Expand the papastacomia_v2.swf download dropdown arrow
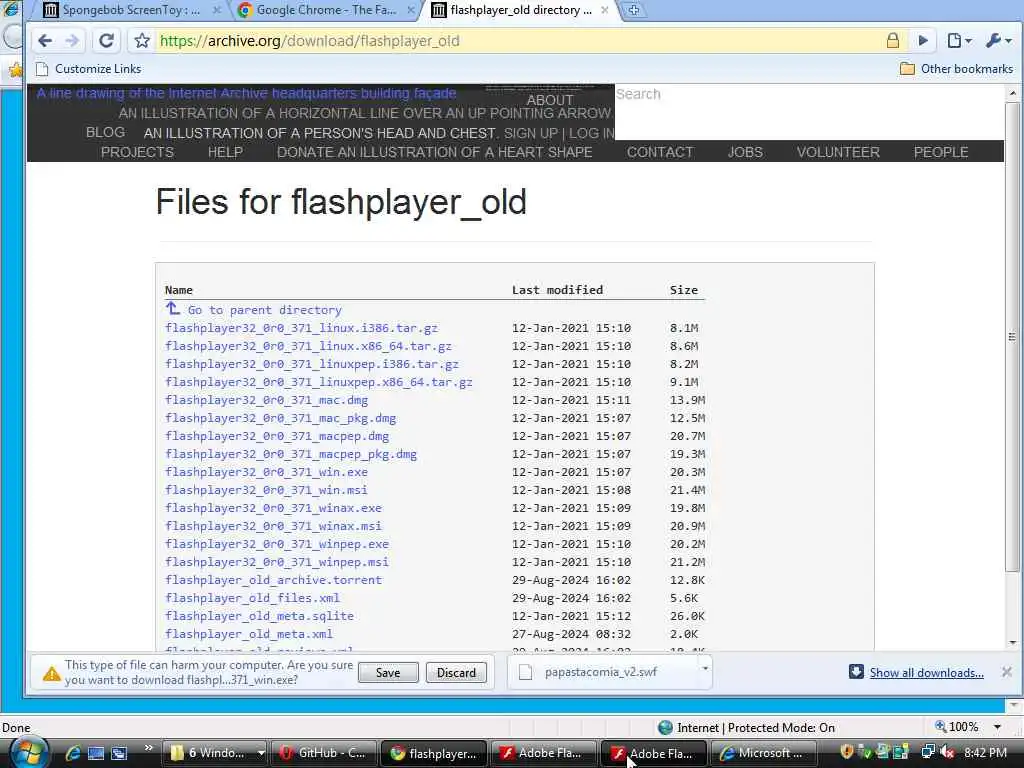1024x768 pixels. tap(705, 668)
